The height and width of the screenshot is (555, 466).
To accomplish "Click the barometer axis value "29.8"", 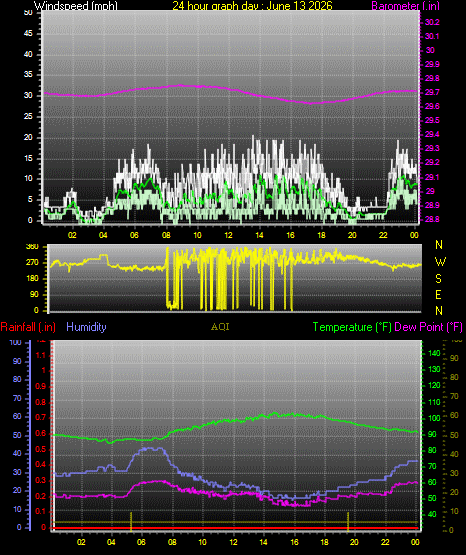I will (x=432, y=78).
